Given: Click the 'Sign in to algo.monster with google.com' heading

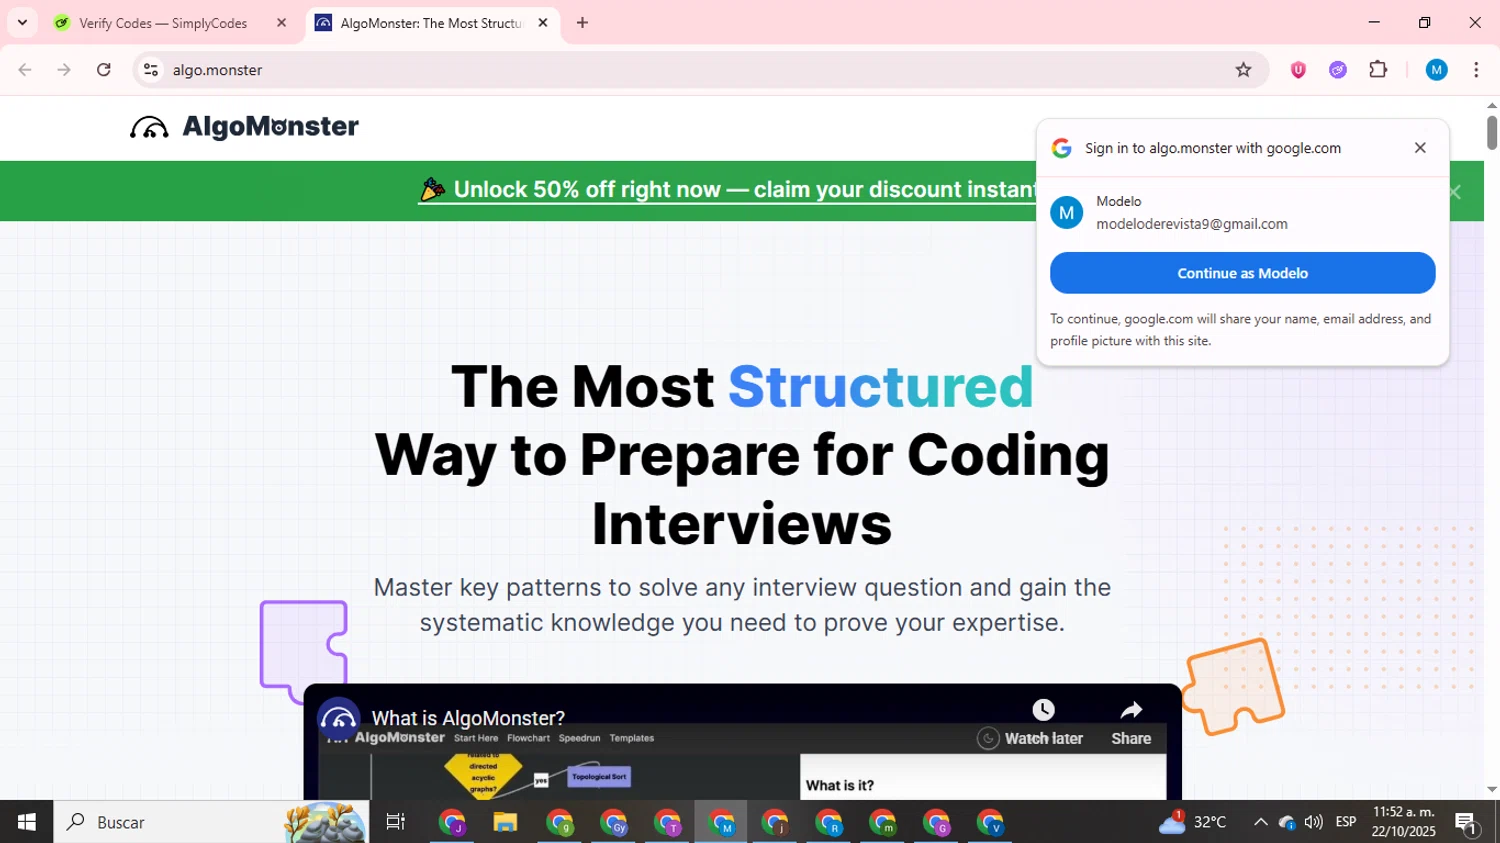Looking at the screenshot, I should tap(1213, 148).
